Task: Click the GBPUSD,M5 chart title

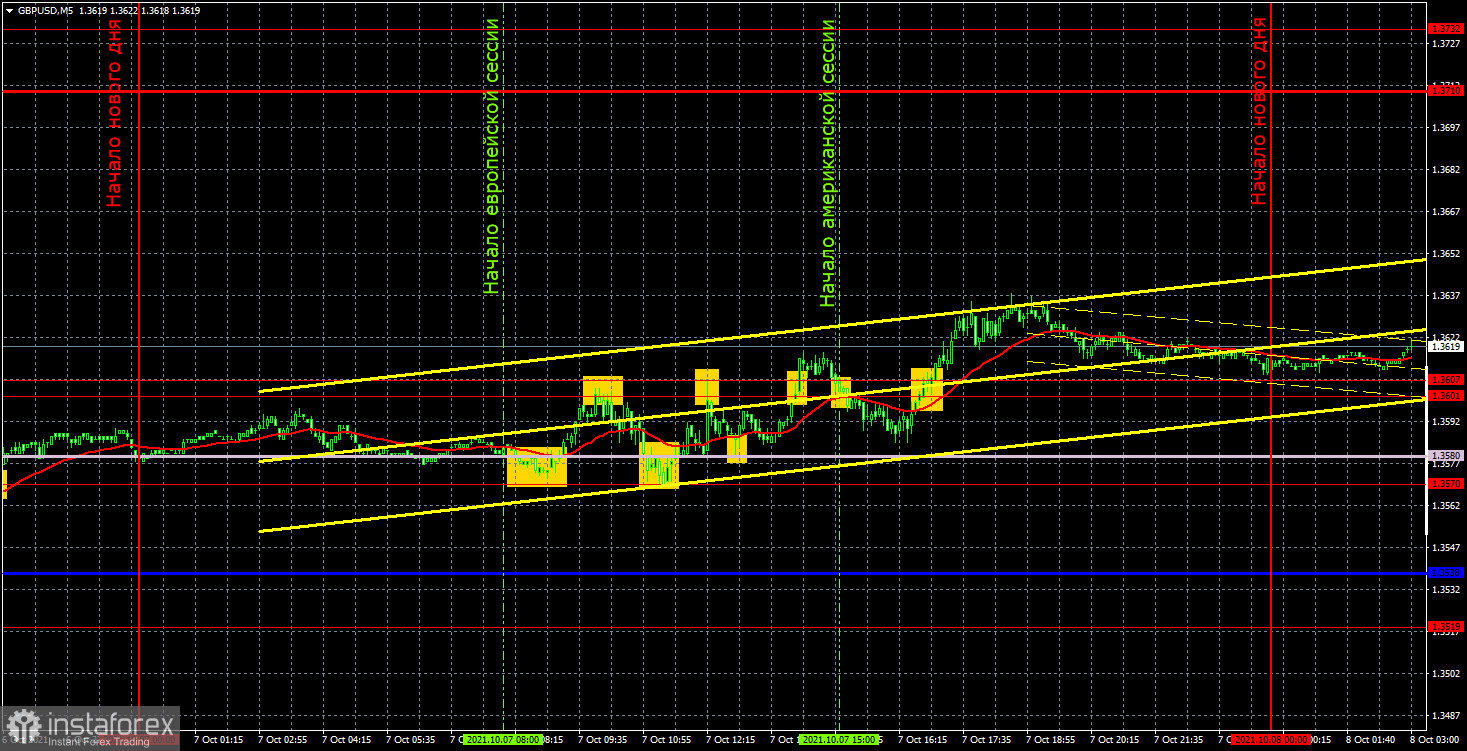Action: pyautogui.click(x=45, y=10)
